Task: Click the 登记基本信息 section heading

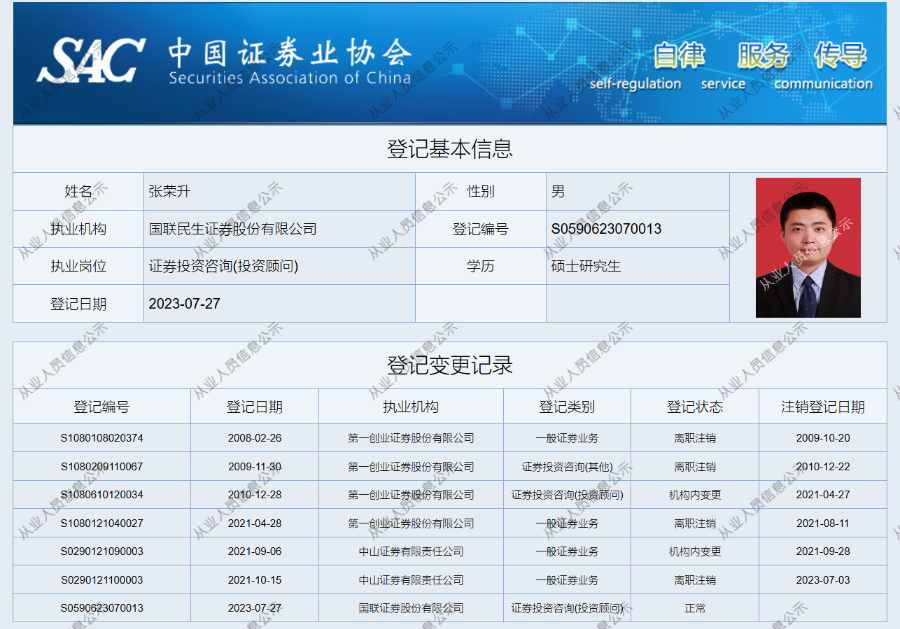Action: [x=449, y=149]
